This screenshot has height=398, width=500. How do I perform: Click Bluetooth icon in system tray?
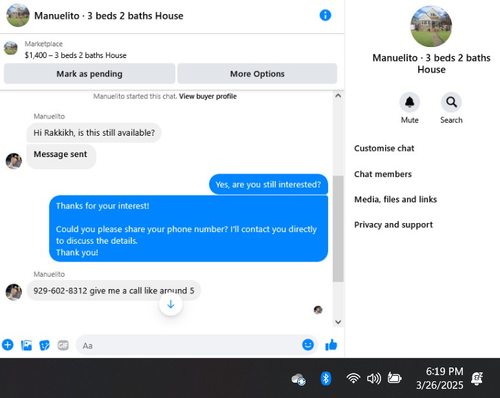pos(326,379)
